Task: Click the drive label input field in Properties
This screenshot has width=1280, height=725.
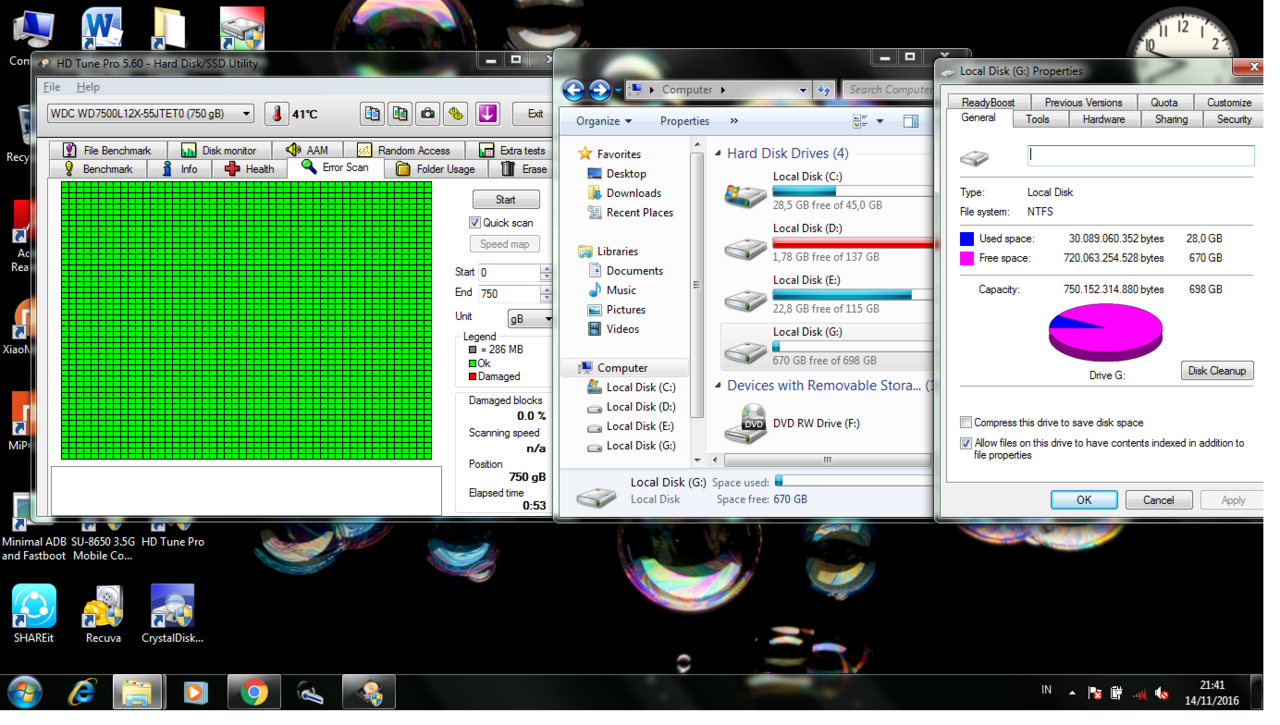Action: click(1141, 156)
